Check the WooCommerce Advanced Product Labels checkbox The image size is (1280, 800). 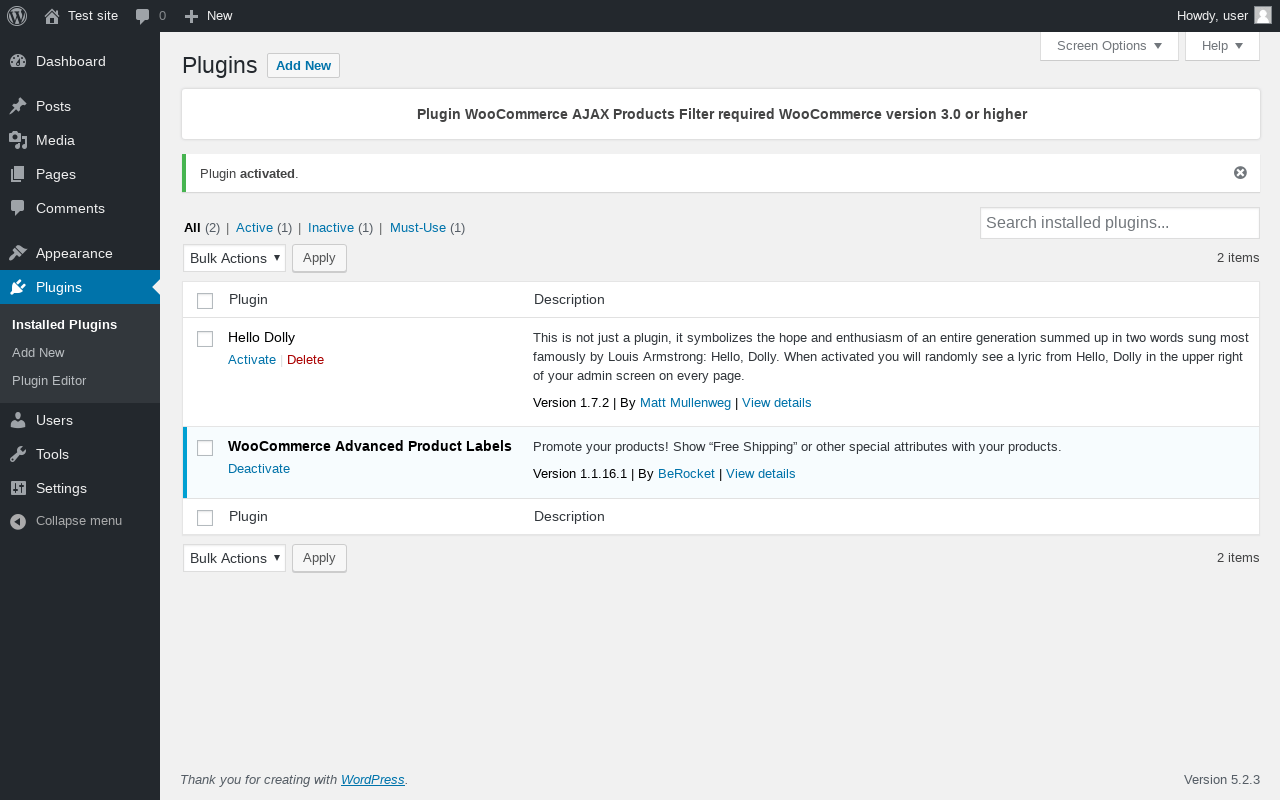(x=205, y=447)
